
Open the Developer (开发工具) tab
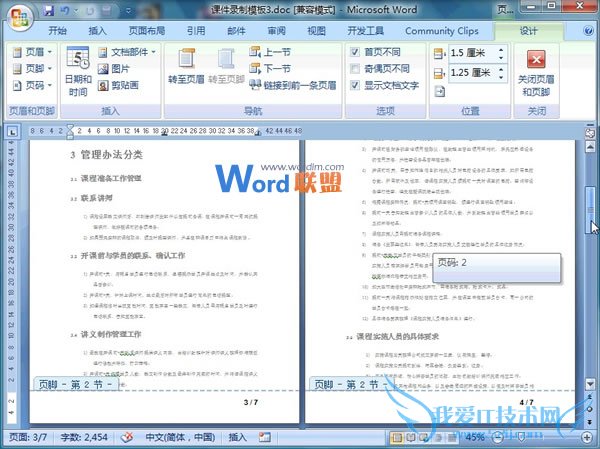point(365,31)
